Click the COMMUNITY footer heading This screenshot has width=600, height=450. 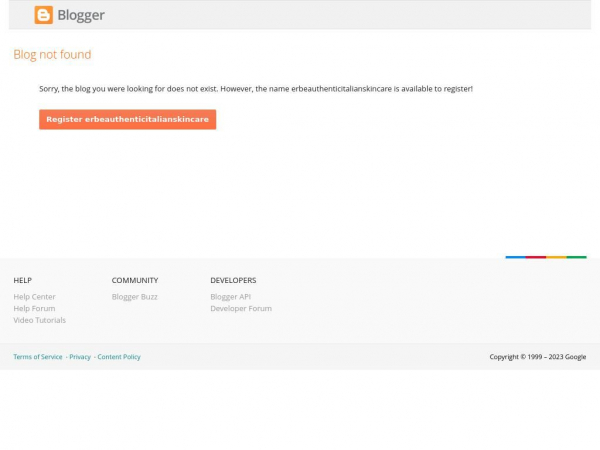tap(135, 280)
